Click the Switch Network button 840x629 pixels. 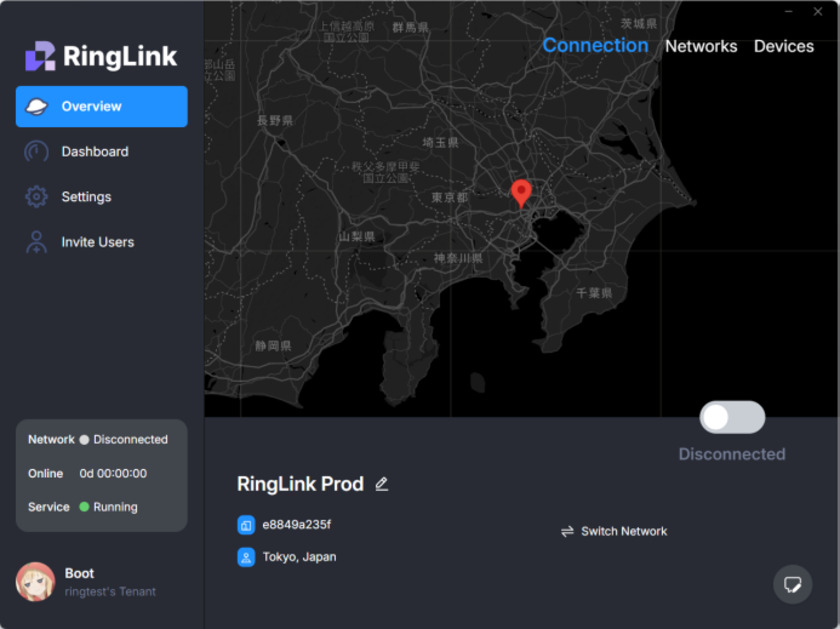[614, 531]
